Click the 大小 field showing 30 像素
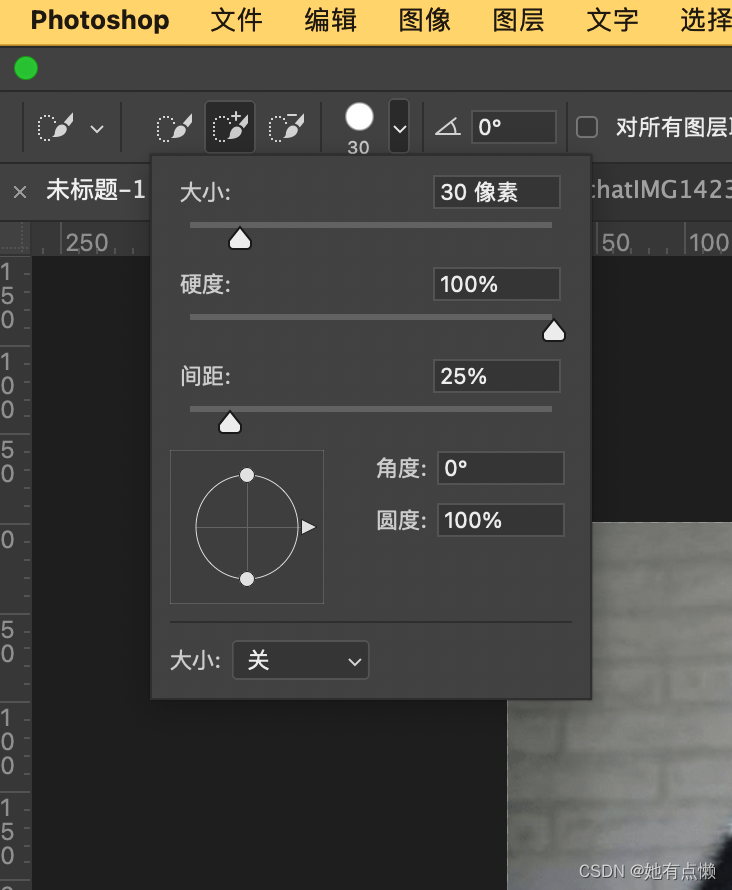The image size is (732, 890). point(497,192)
